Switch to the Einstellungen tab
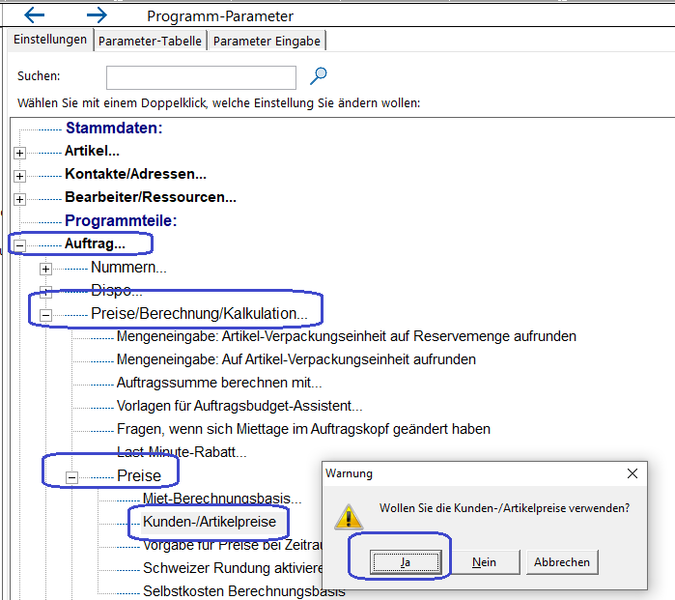 [x=50, y=40]
